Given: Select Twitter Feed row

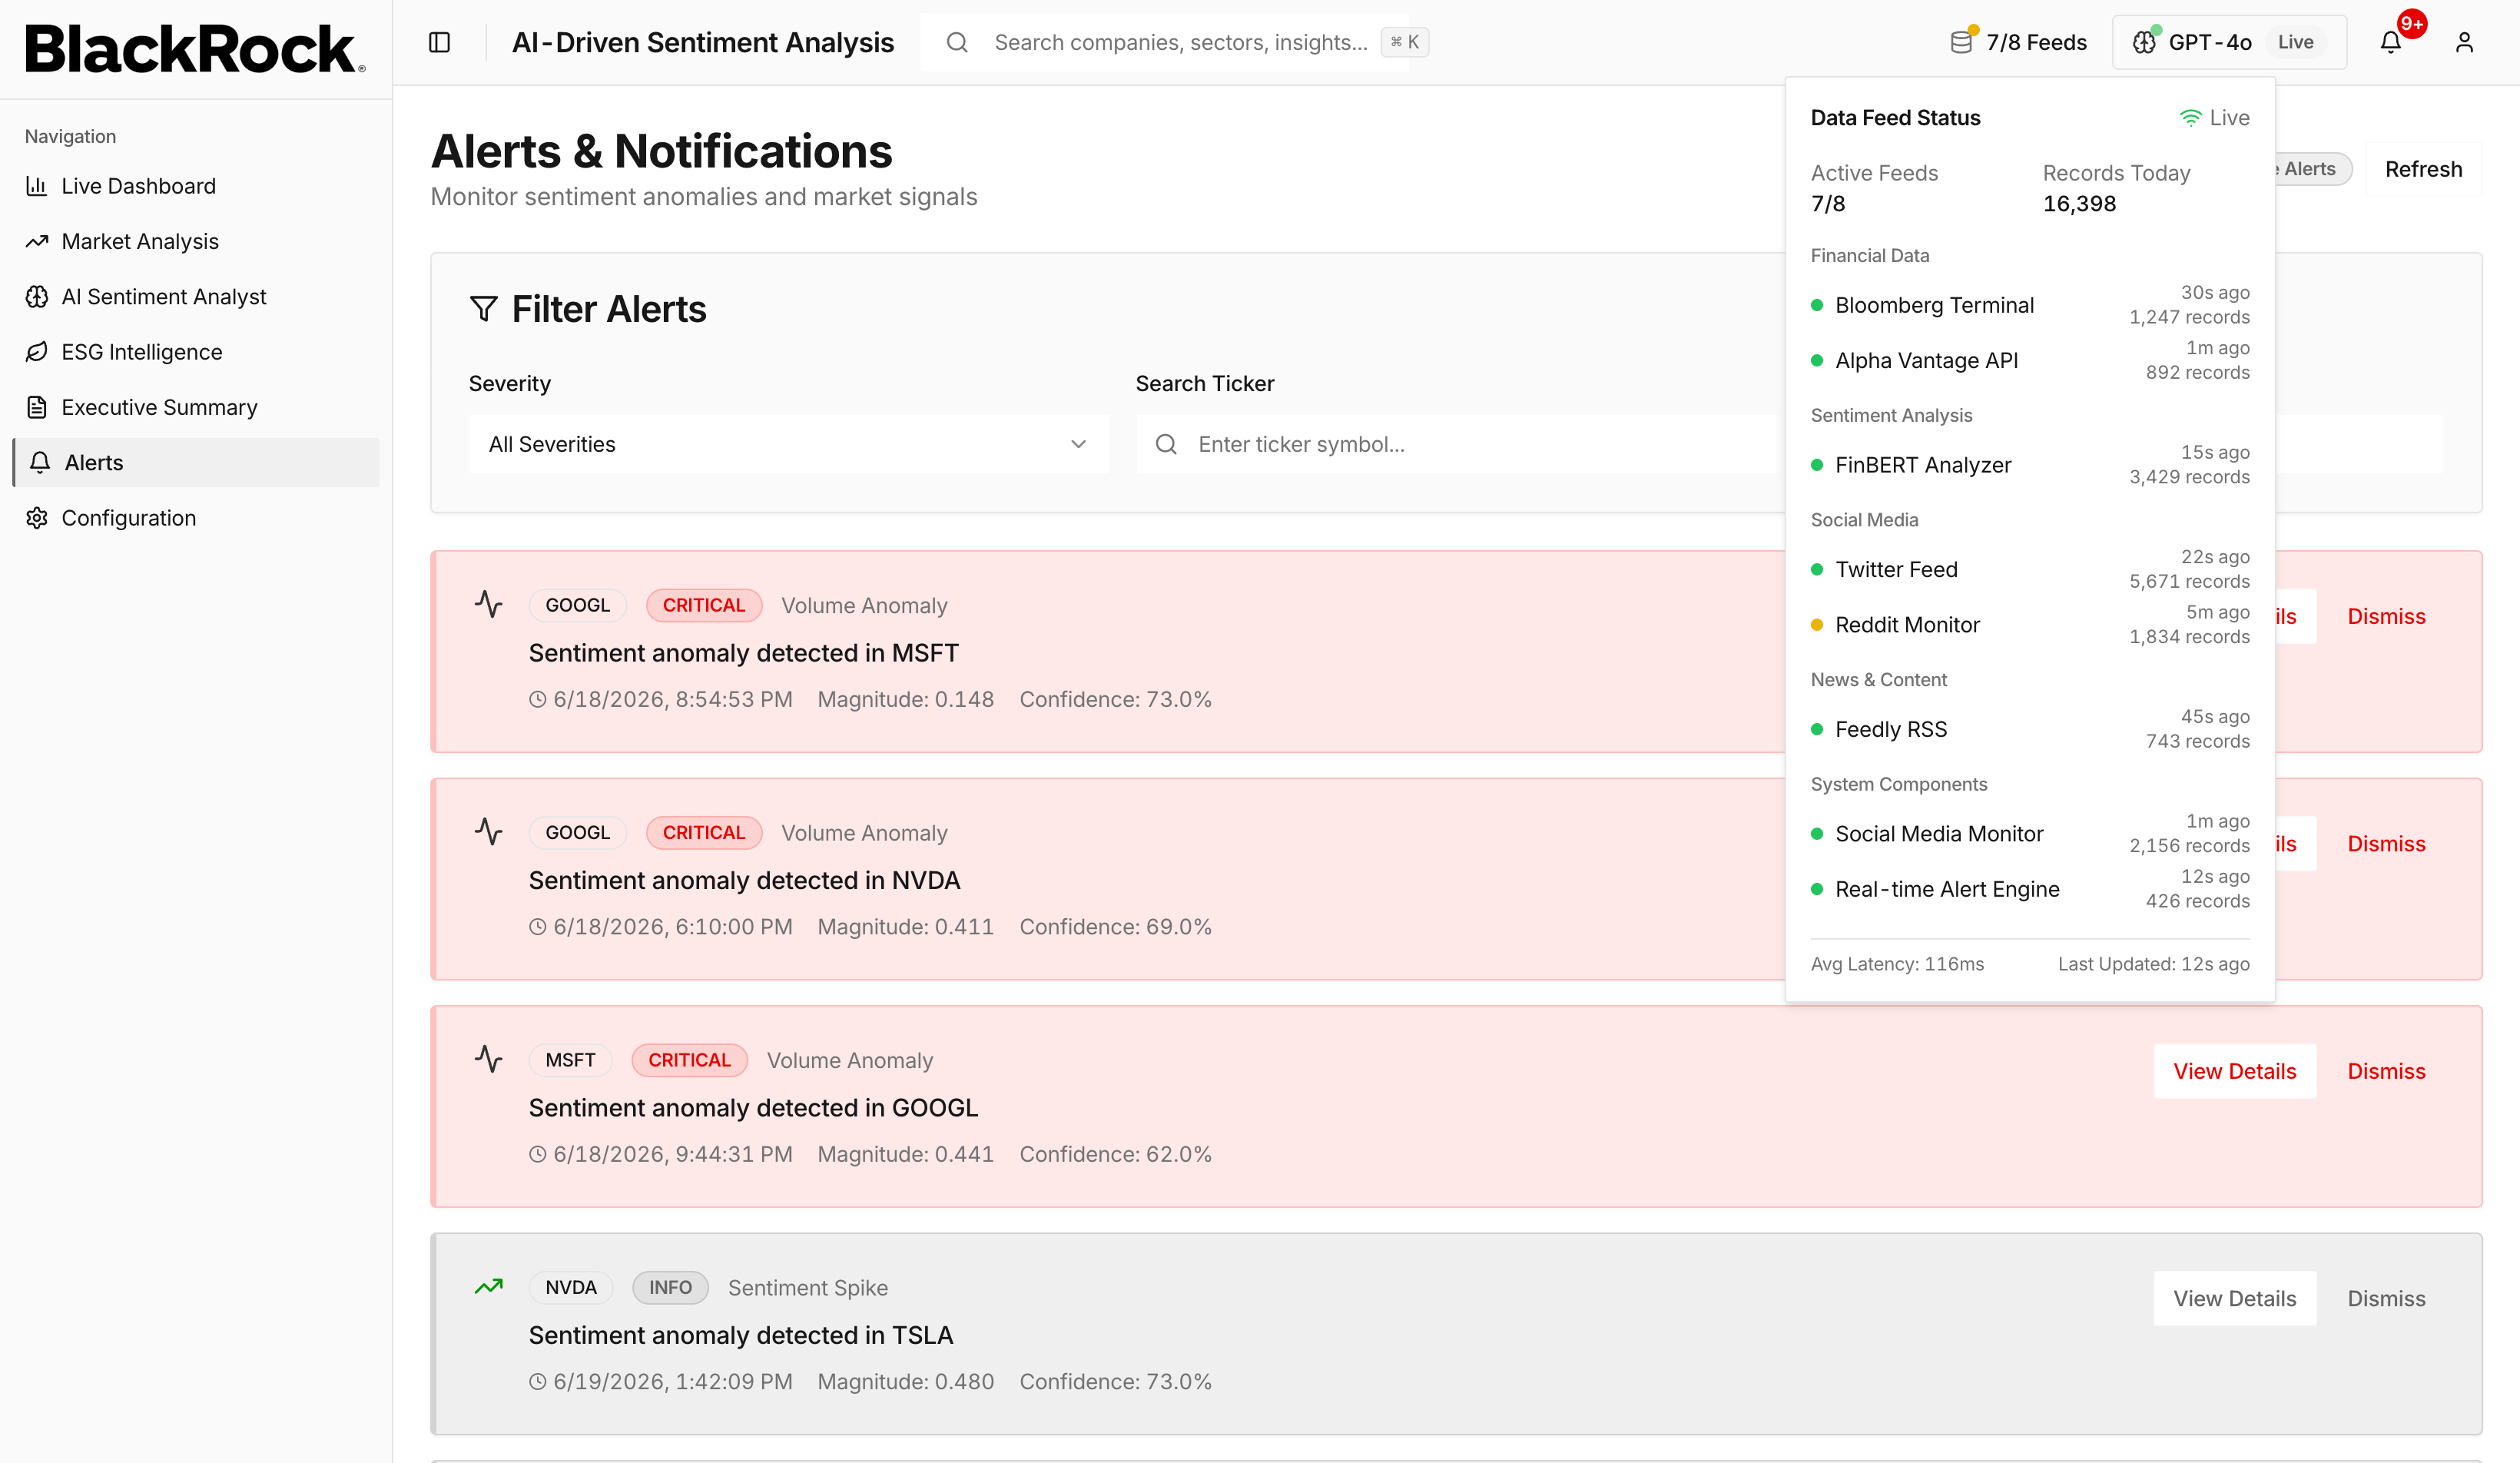Looking at the screenshot, I should point(2030,569).
